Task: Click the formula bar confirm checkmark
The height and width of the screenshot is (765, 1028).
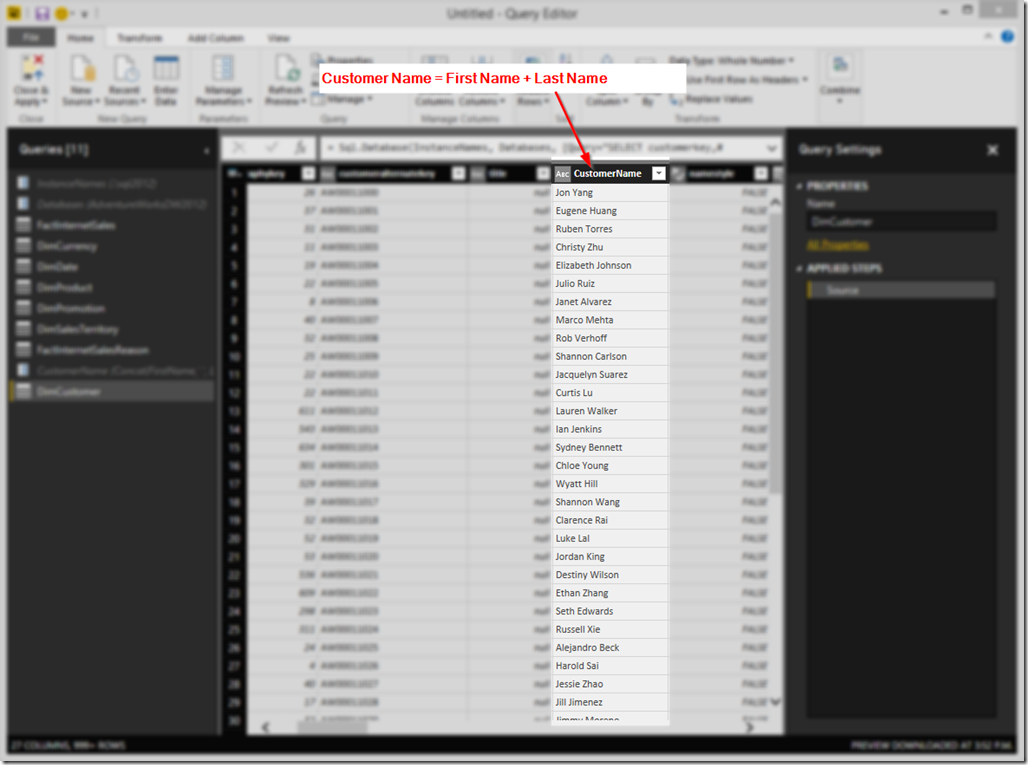Action: [x=271, y=148]
